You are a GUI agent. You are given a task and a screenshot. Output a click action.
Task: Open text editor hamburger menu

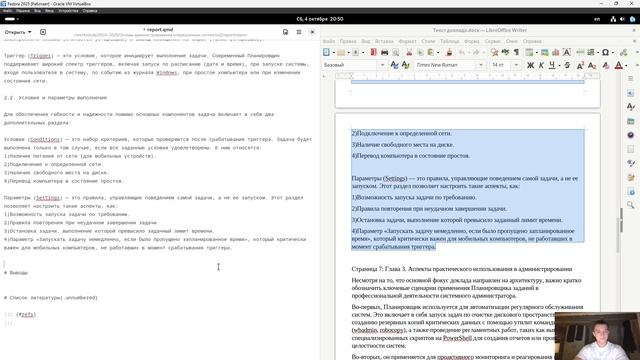point(299,32)
